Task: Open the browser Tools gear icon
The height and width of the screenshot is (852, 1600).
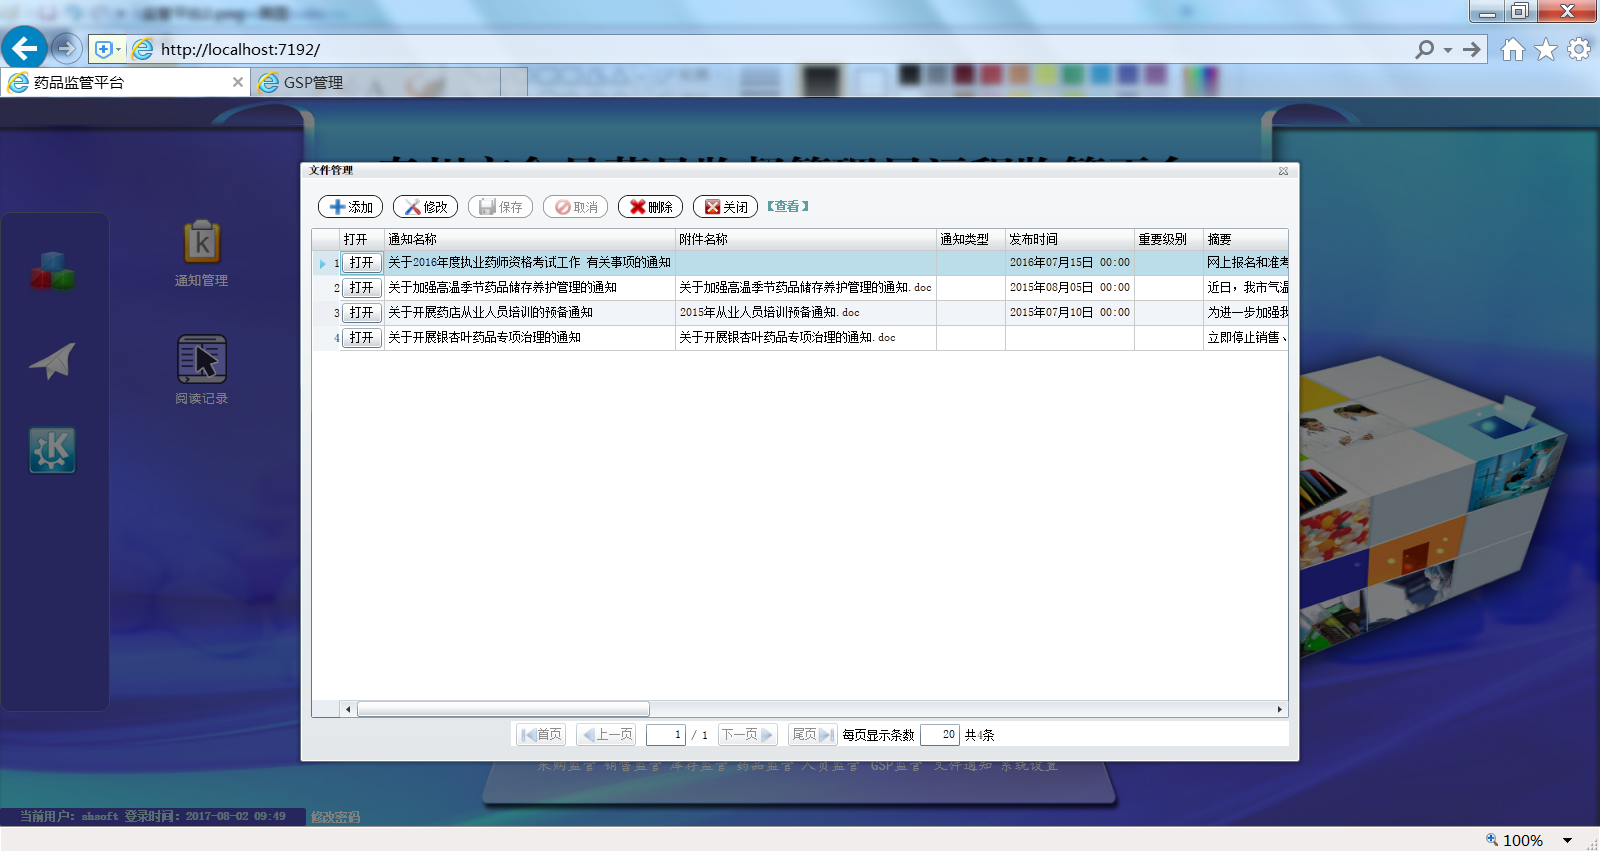Action: pos(1579,49)
